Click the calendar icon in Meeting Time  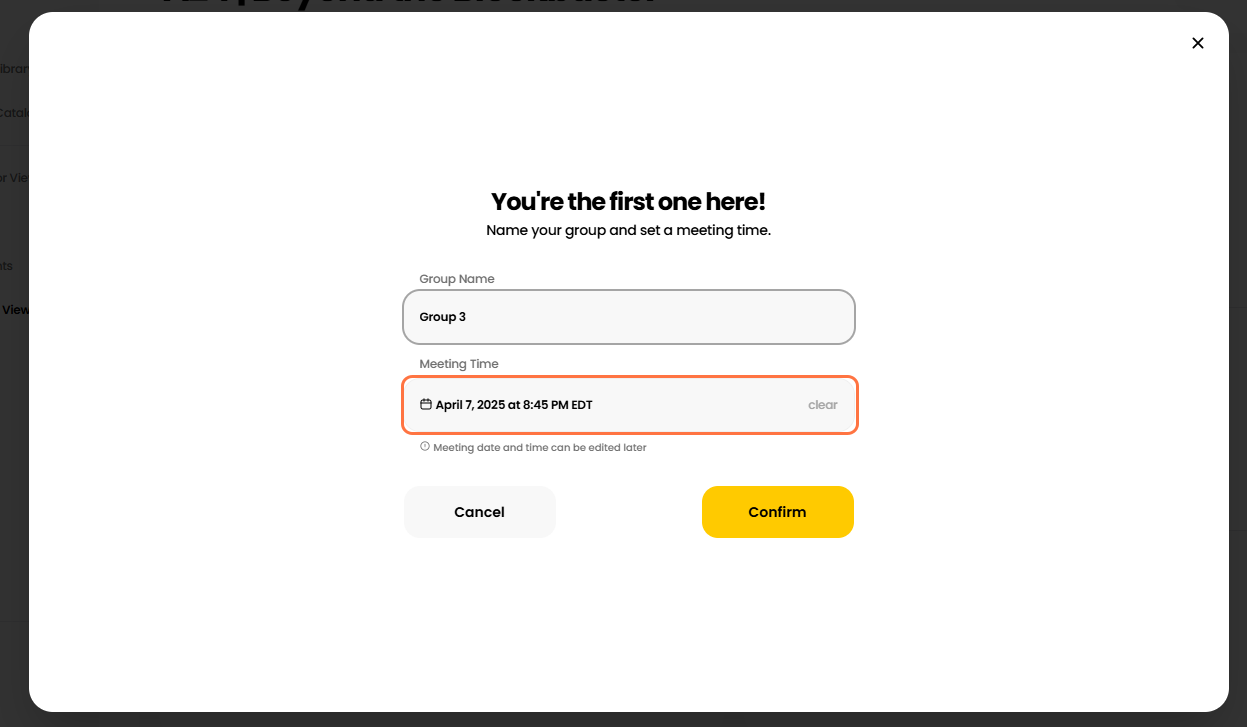click(x=426, y=405)
